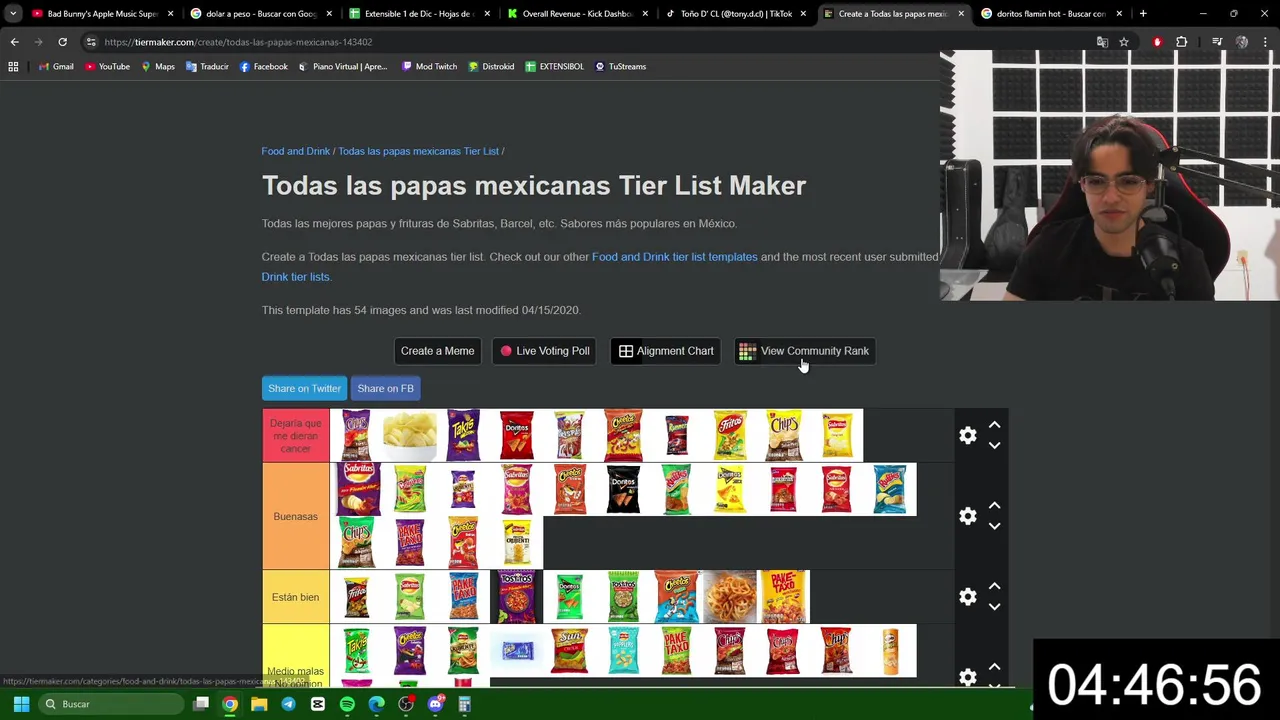Open the Mod Twitch bookmark
This screenshot has width=1280, height=720.
pyautogui.click(x=429, y=66)
